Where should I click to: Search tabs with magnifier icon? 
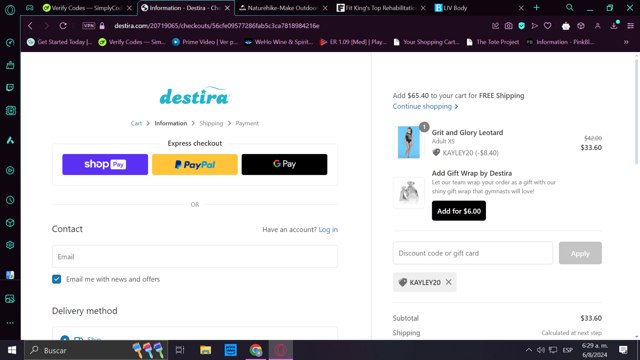click(569, 7)
